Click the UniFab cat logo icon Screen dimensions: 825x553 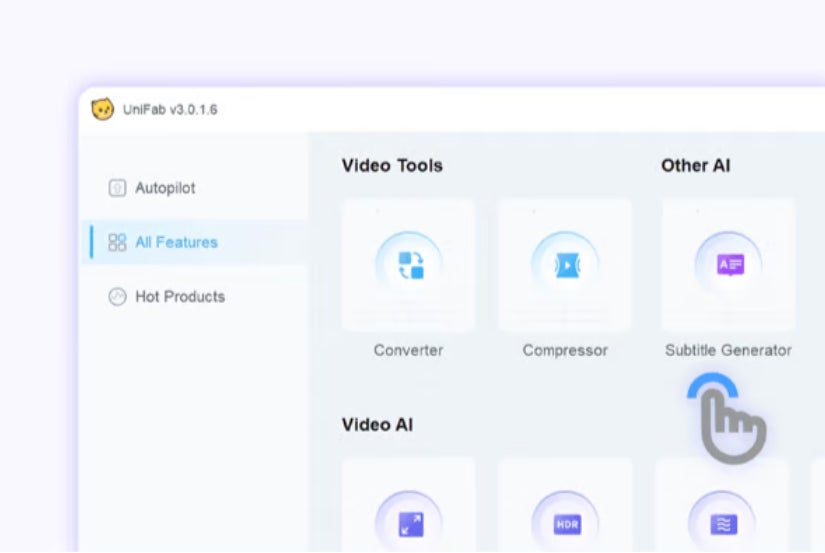pyautogui.click(x=102, y=109)
